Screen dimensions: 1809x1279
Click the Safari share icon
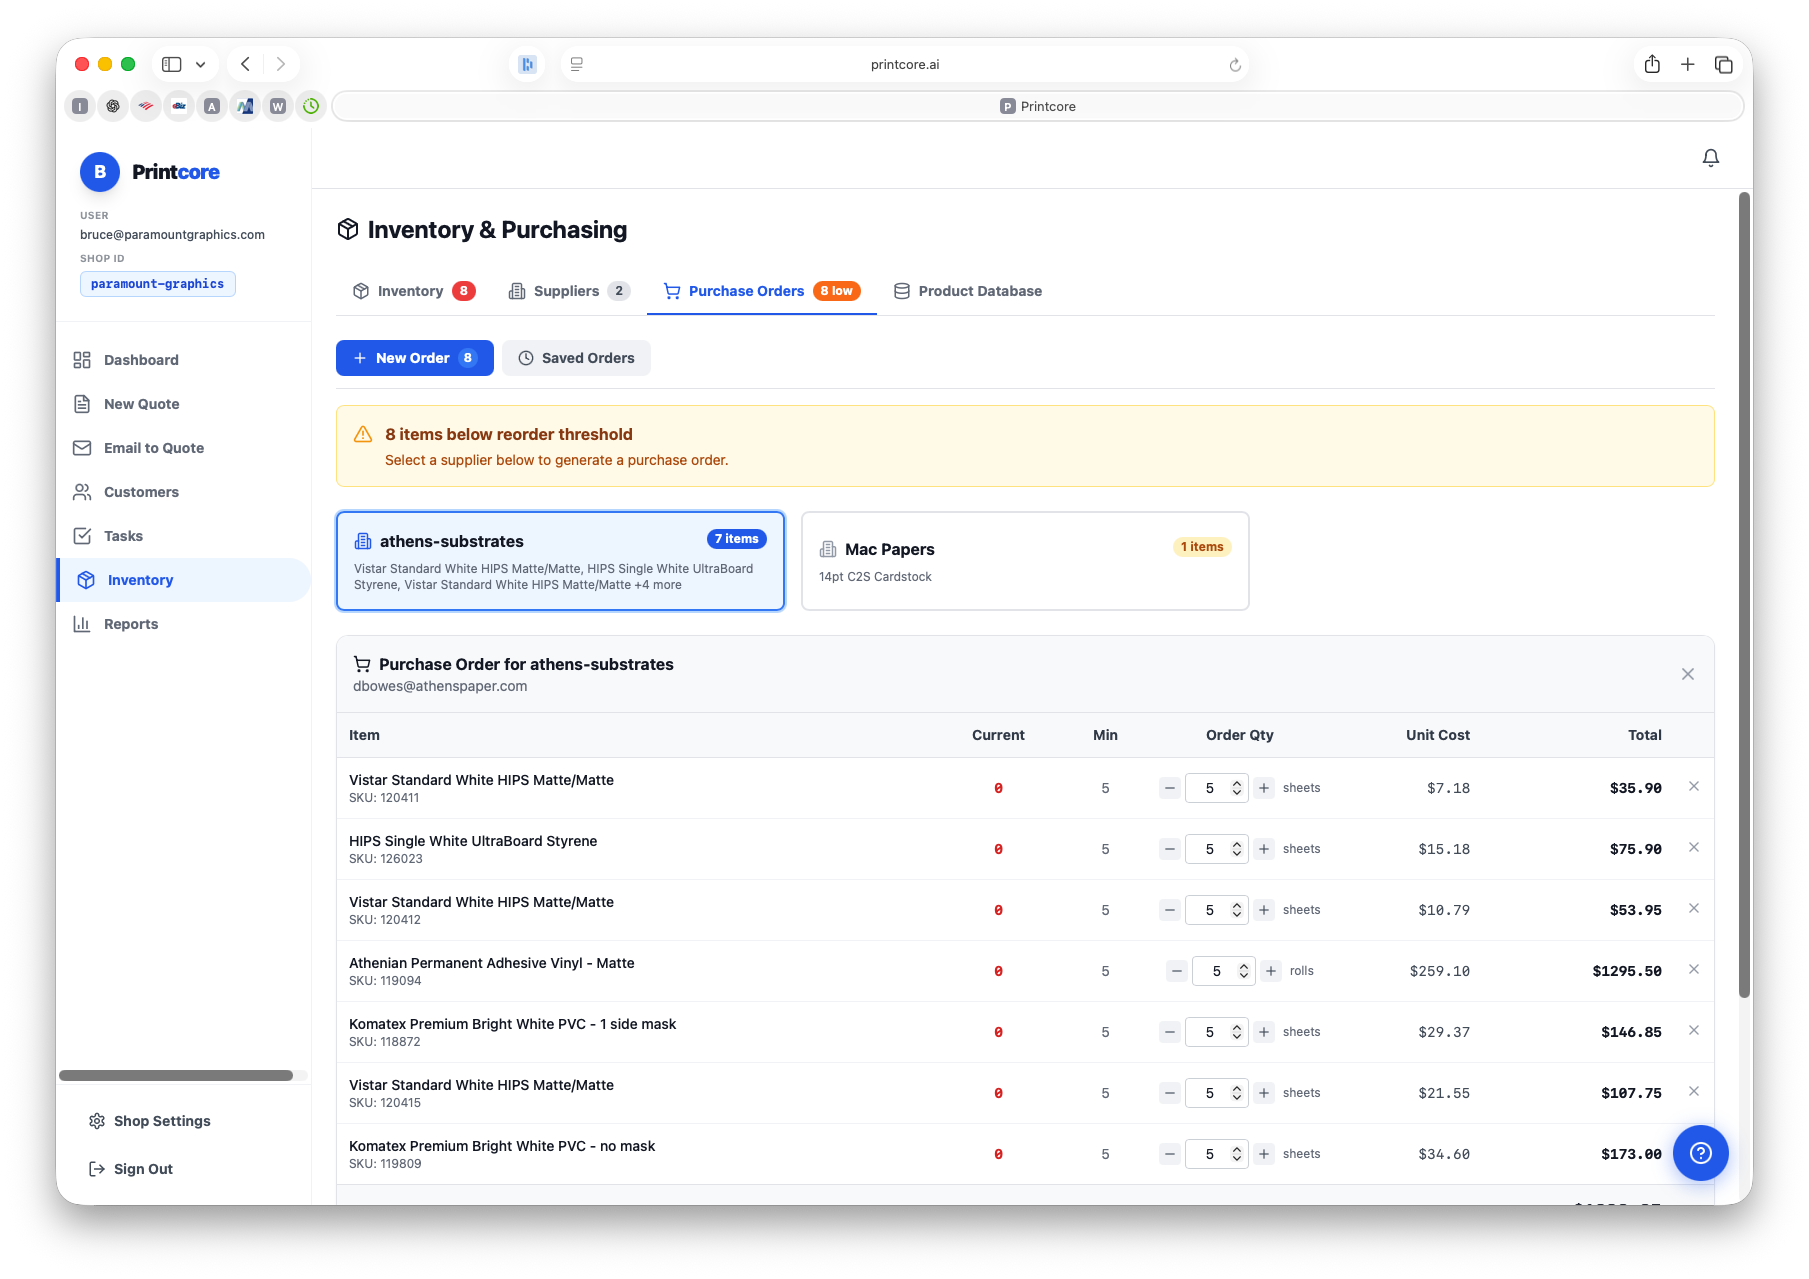tap(1652, 64)
